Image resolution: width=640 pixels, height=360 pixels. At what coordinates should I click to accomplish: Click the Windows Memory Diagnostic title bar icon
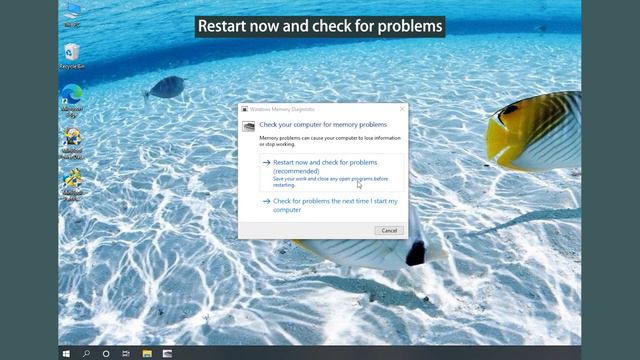point(244,109)
